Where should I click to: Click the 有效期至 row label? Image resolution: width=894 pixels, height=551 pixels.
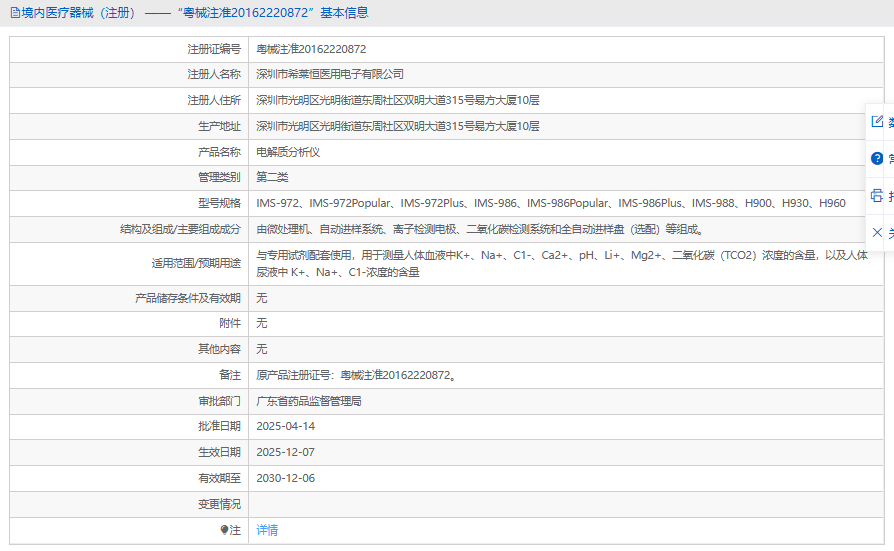pyautogui.click(x=219, y=479)
